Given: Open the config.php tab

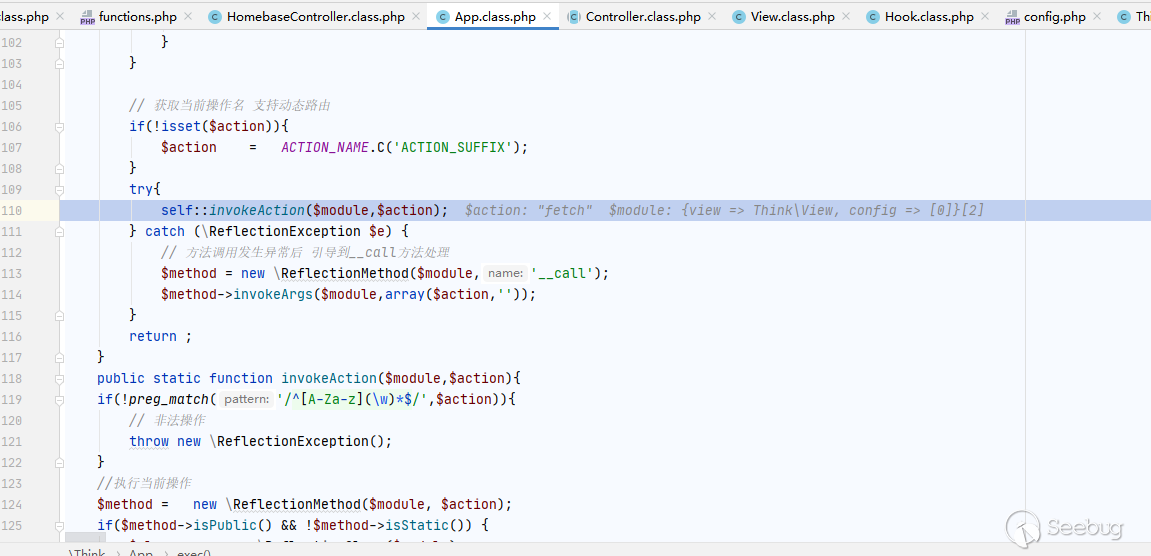Looking at the screenshot, I should tap(1055, 16).
